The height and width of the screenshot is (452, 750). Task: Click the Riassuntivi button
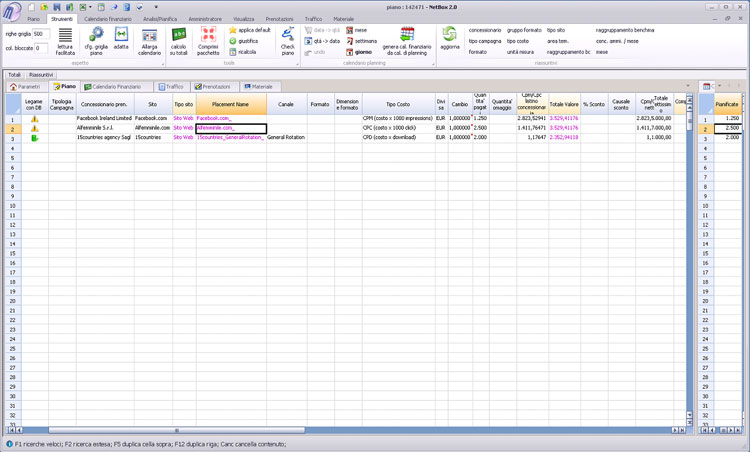(x=41, y=75)
